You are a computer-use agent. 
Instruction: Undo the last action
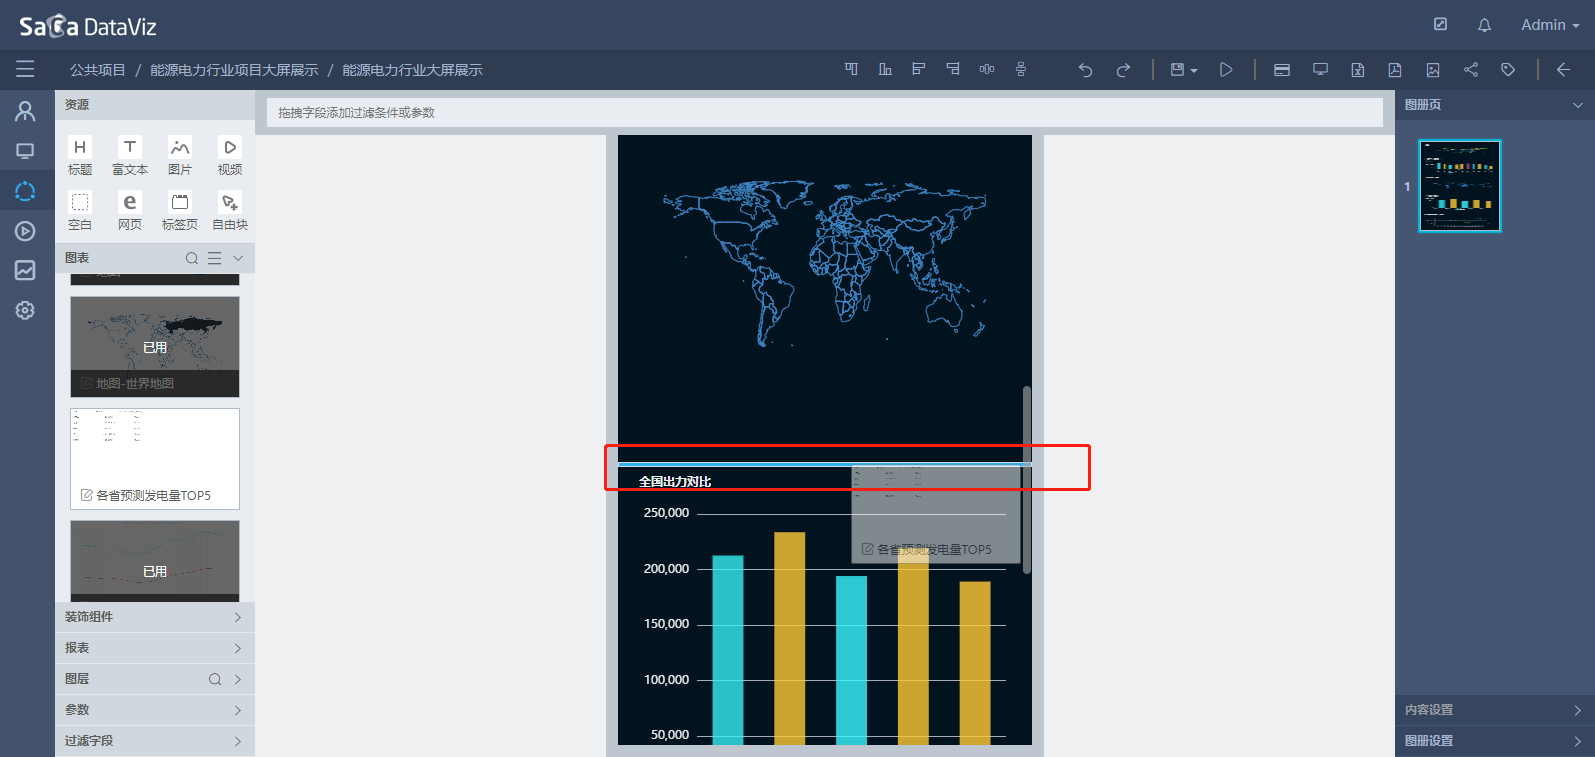coord(1085,70)
